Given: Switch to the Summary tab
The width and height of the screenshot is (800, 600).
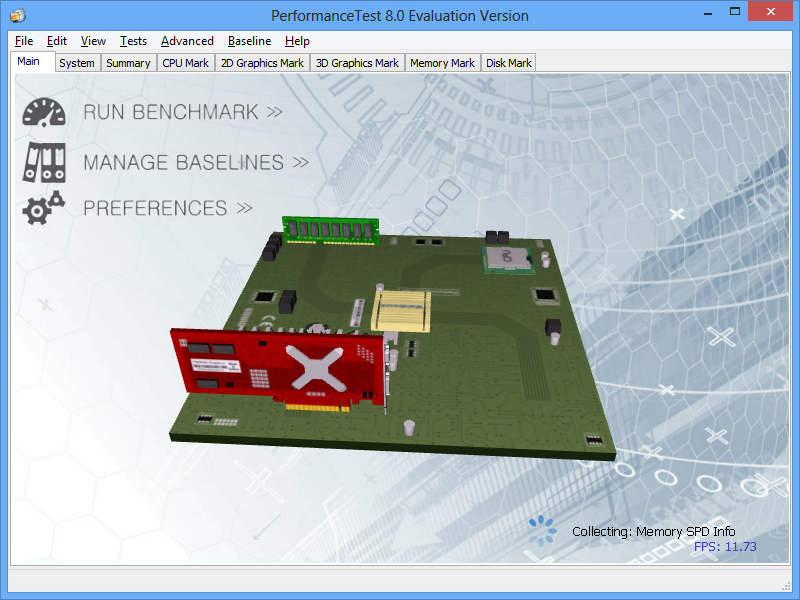Looking at the screenshot, I should pos(129,63).
